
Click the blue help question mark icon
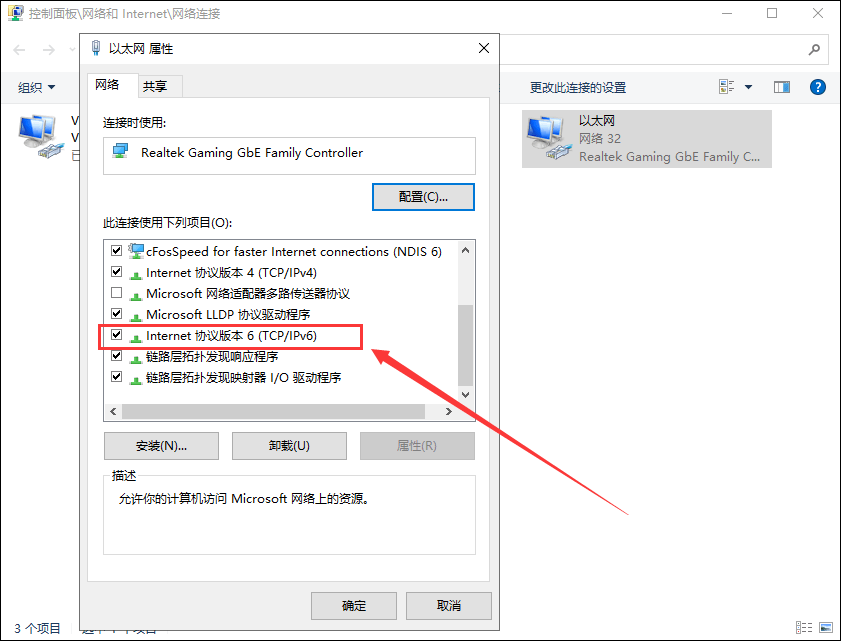pos(817,87)
